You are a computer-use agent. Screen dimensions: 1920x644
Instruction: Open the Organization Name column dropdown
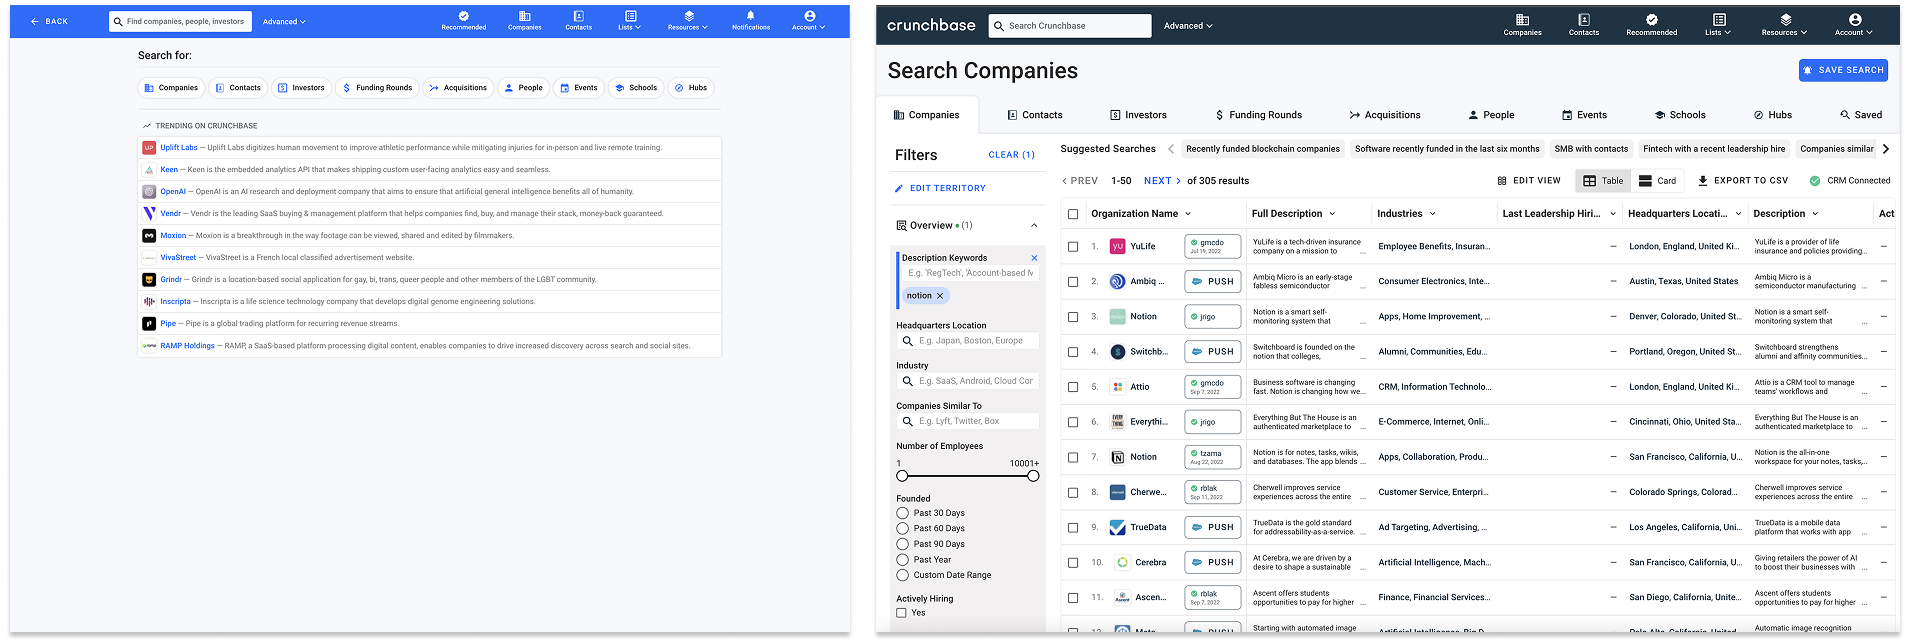1188,214
